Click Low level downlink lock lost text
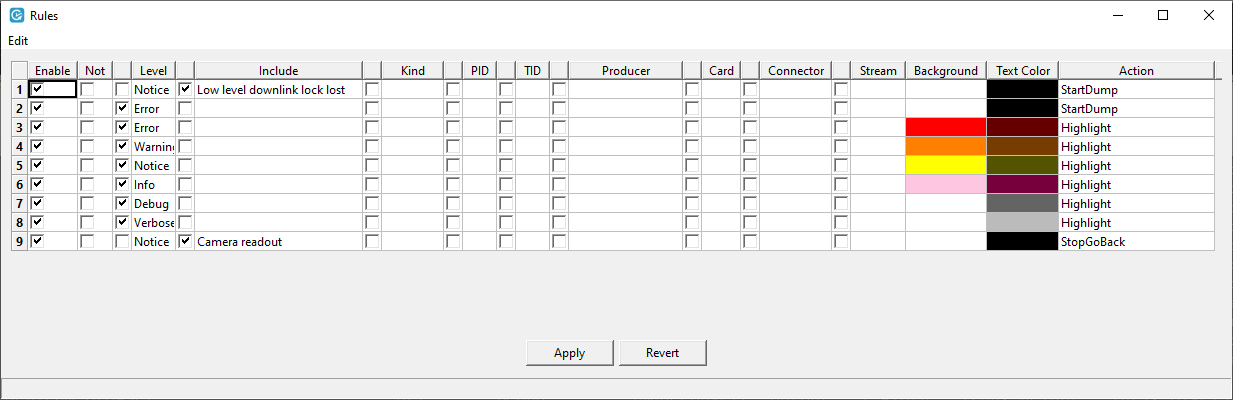The image size is (1233, 400). click(271, 90)
